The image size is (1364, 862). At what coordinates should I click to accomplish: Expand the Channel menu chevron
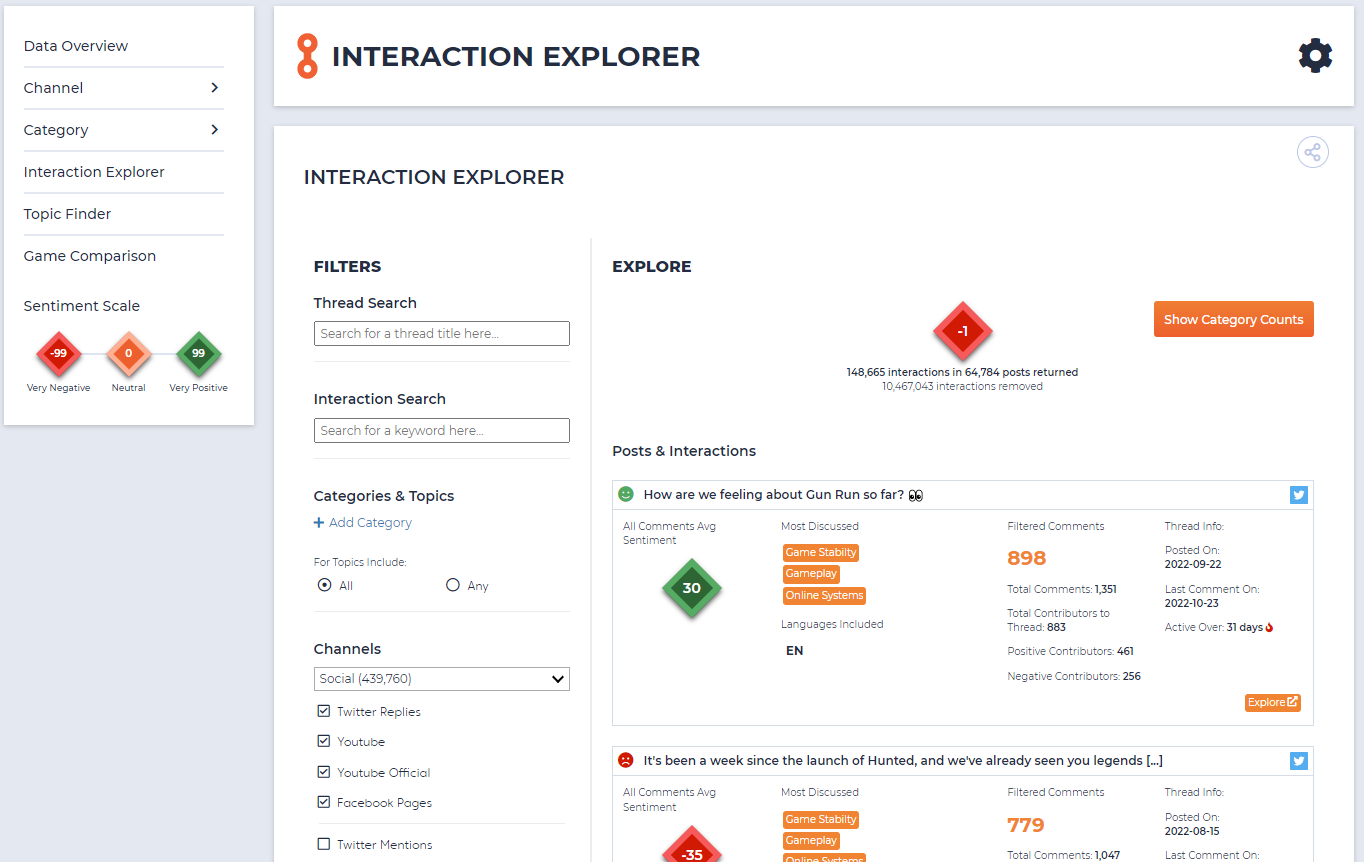214,88
